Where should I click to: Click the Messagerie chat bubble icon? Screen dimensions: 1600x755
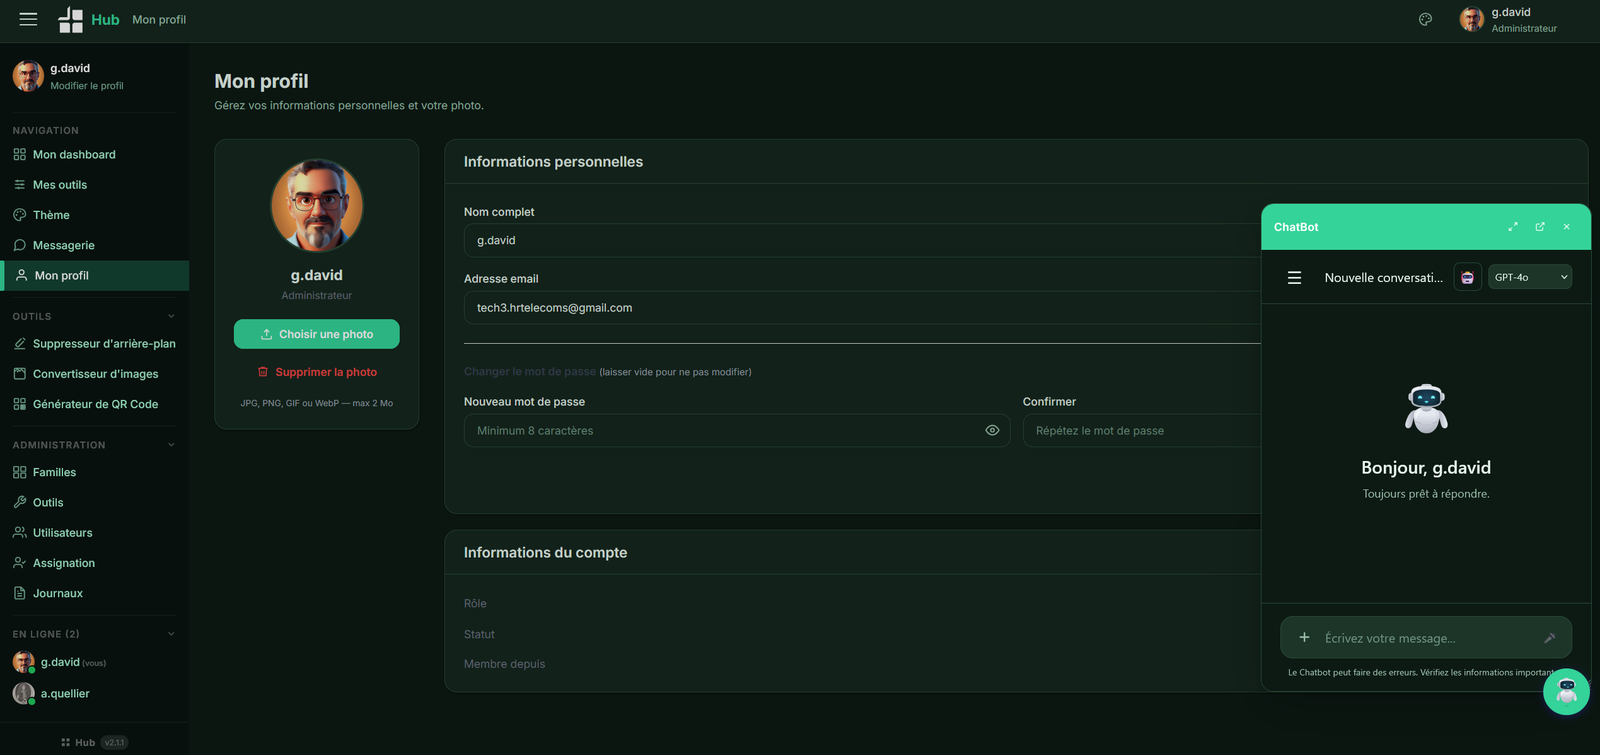[x=20, y=245]
